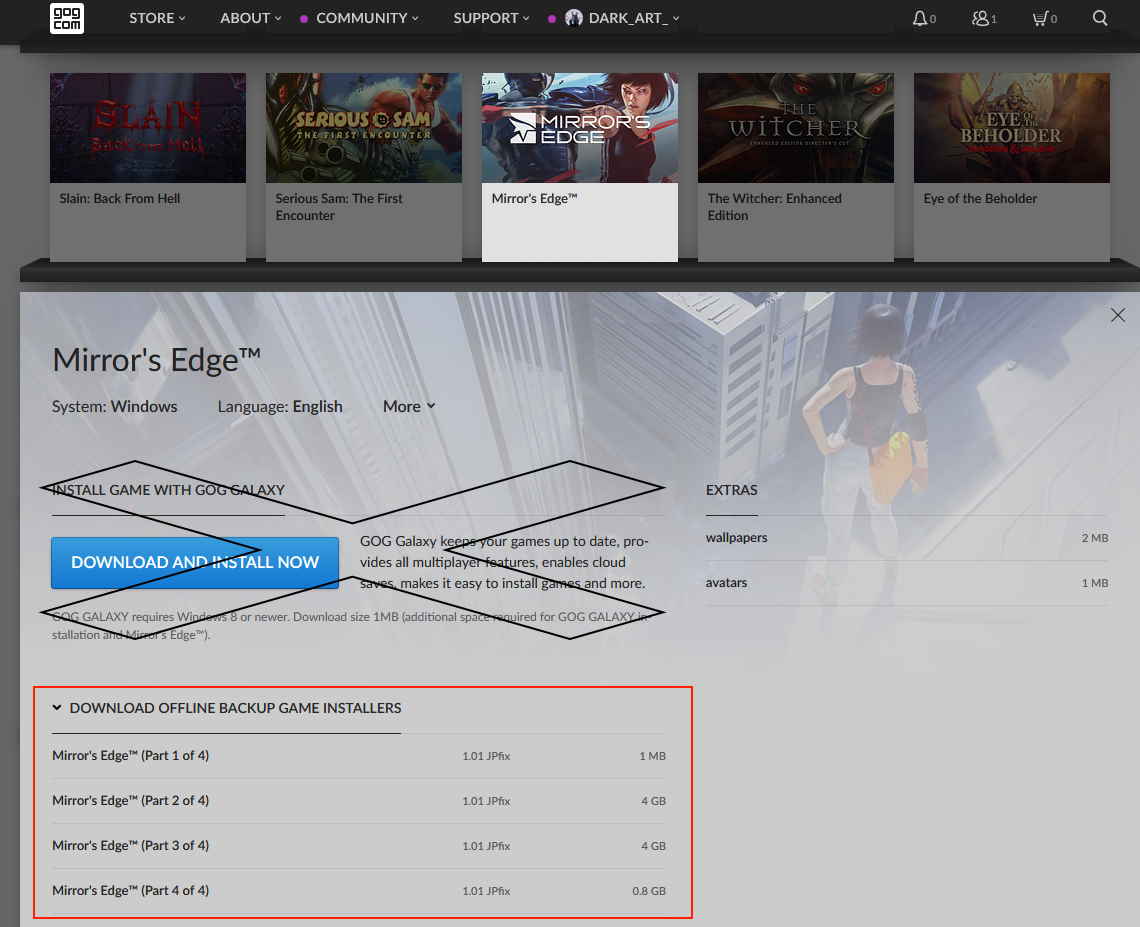Click the search magnifier icon
The height and width of the screenshot is (927, 1140).
(1100, 18)
